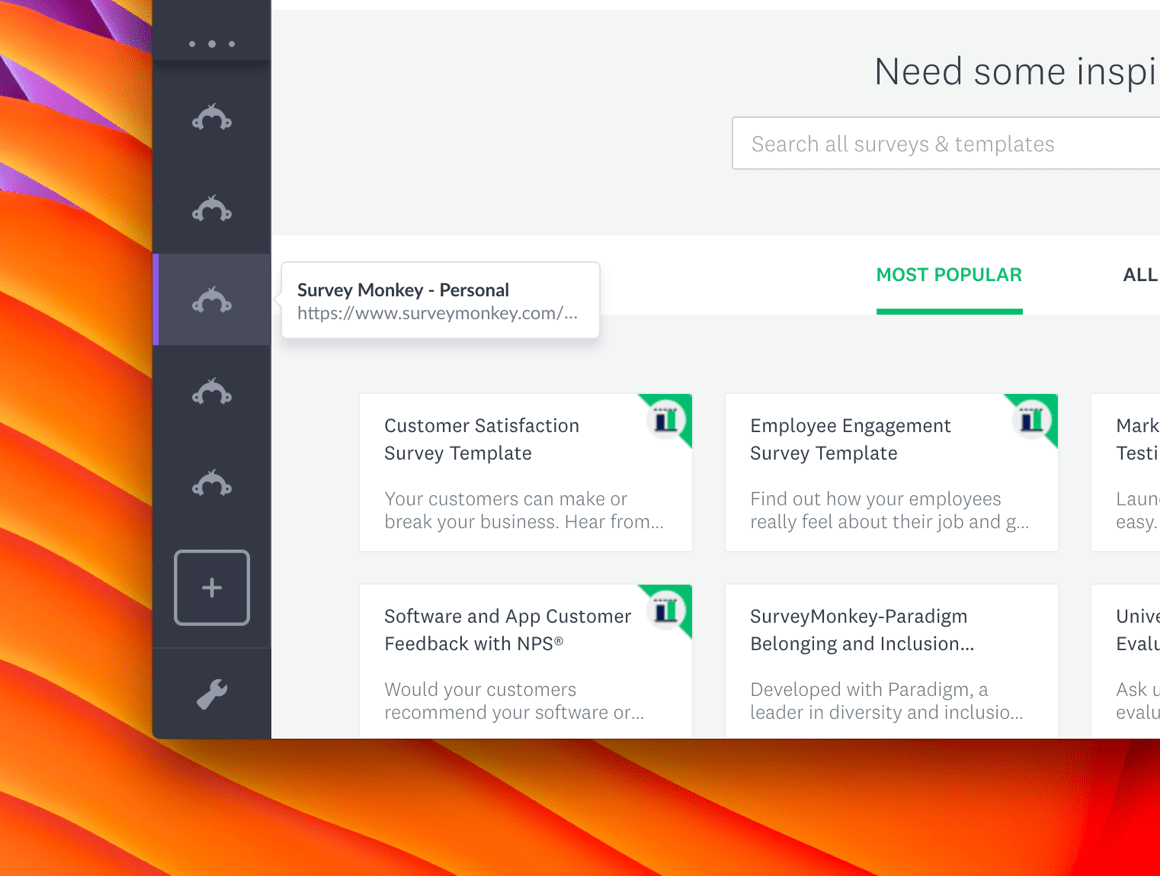1160x876 pixels.
Task: Click 'Find out how your employees' description
Action: [889, 511]
